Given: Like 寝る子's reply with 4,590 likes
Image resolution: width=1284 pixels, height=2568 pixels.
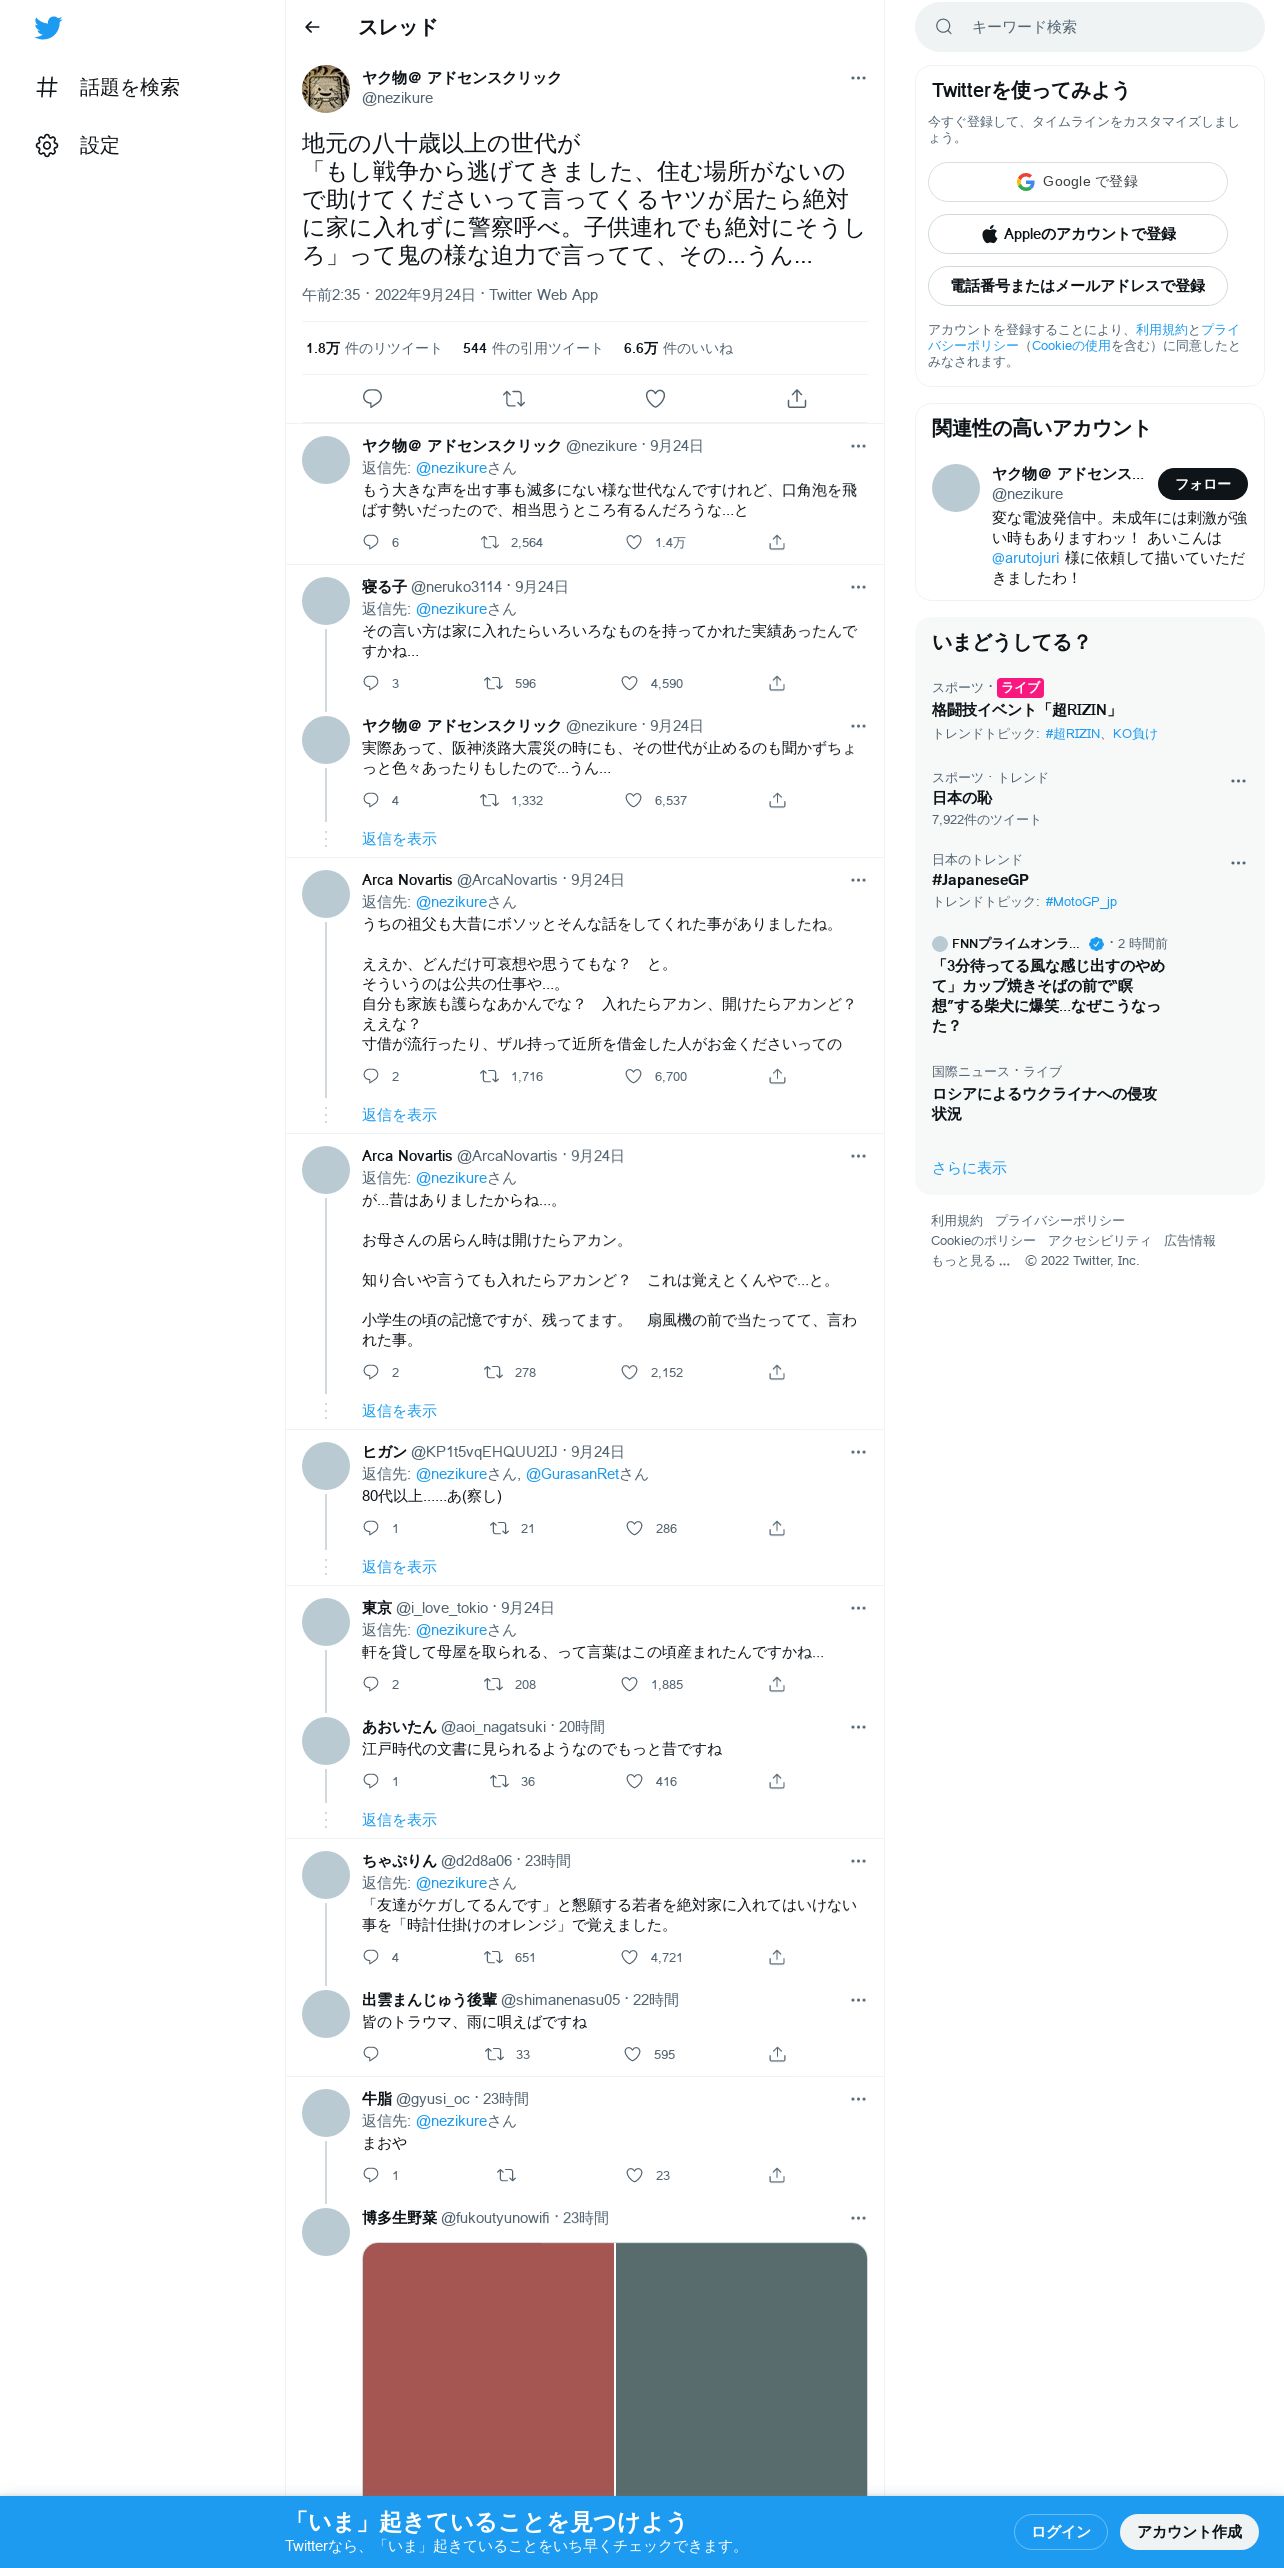Looking at the screenshot, I should pos(629,683).
